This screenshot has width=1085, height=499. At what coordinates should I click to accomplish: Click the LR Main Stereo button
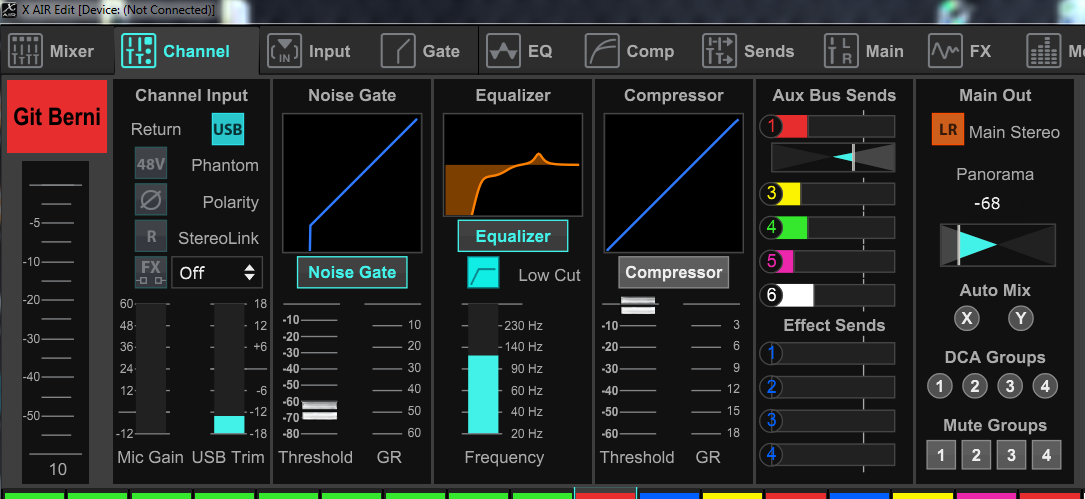click(x=947, y=130)
